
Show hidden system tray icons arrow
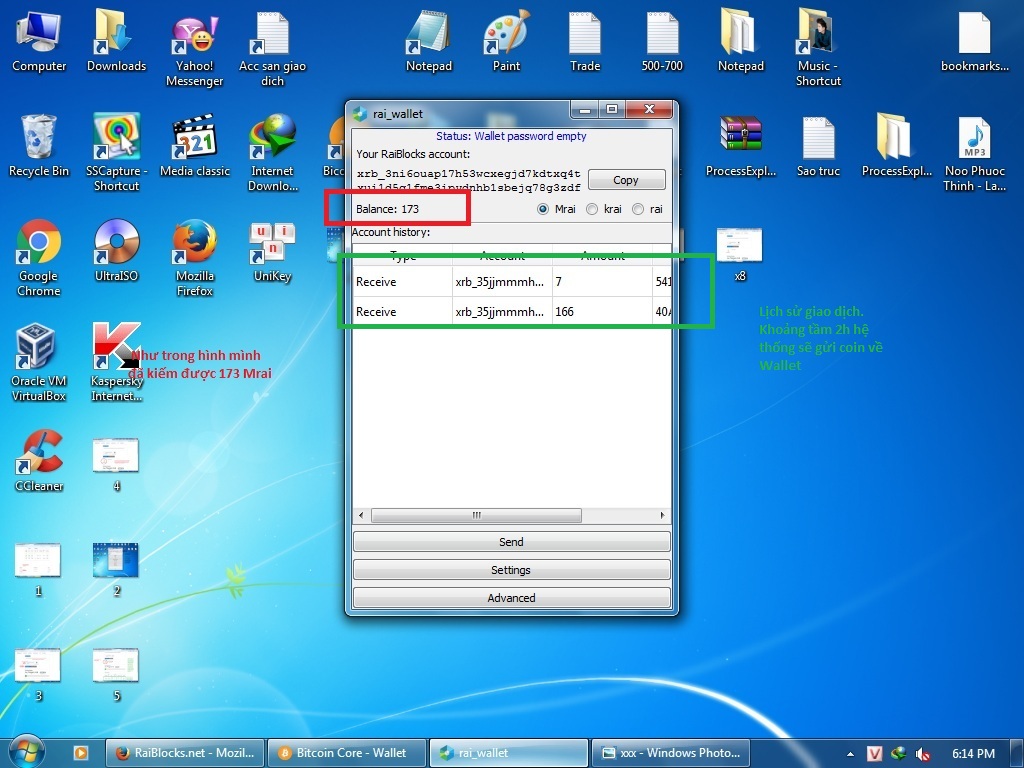850,754
